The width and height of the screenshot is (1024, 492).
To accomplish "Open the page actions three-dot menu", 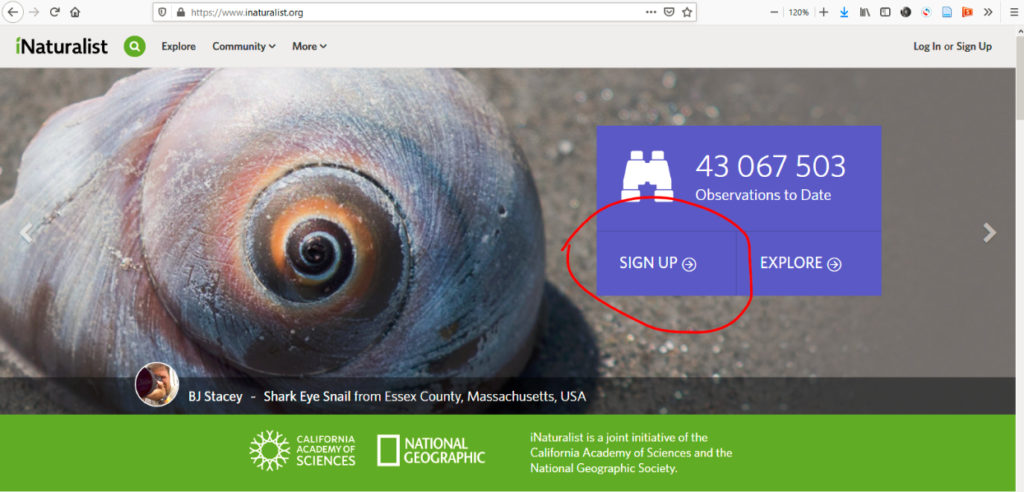I will pyautogui.click(x=651, y=12).
